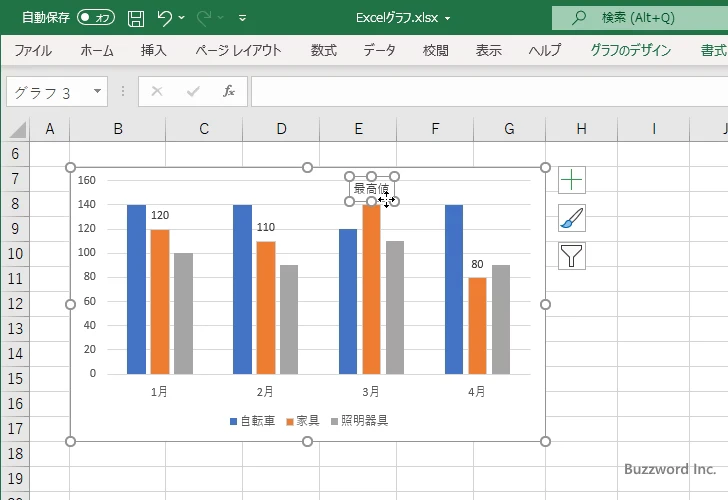Select row 18 header
This screenshot has height=500, width=728.
15,454
